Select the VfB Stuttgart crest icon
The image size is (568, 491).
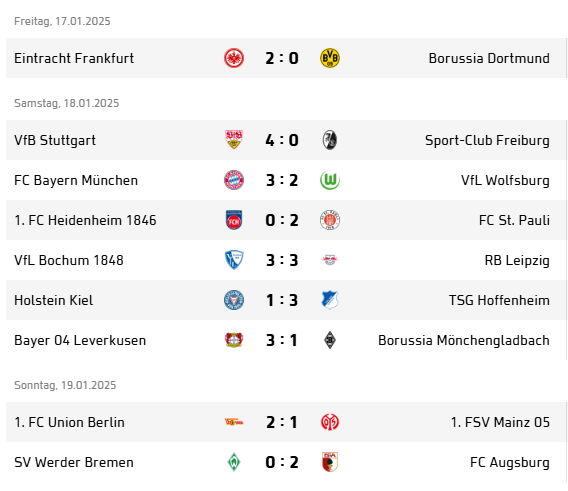click(x=234, y=140)
